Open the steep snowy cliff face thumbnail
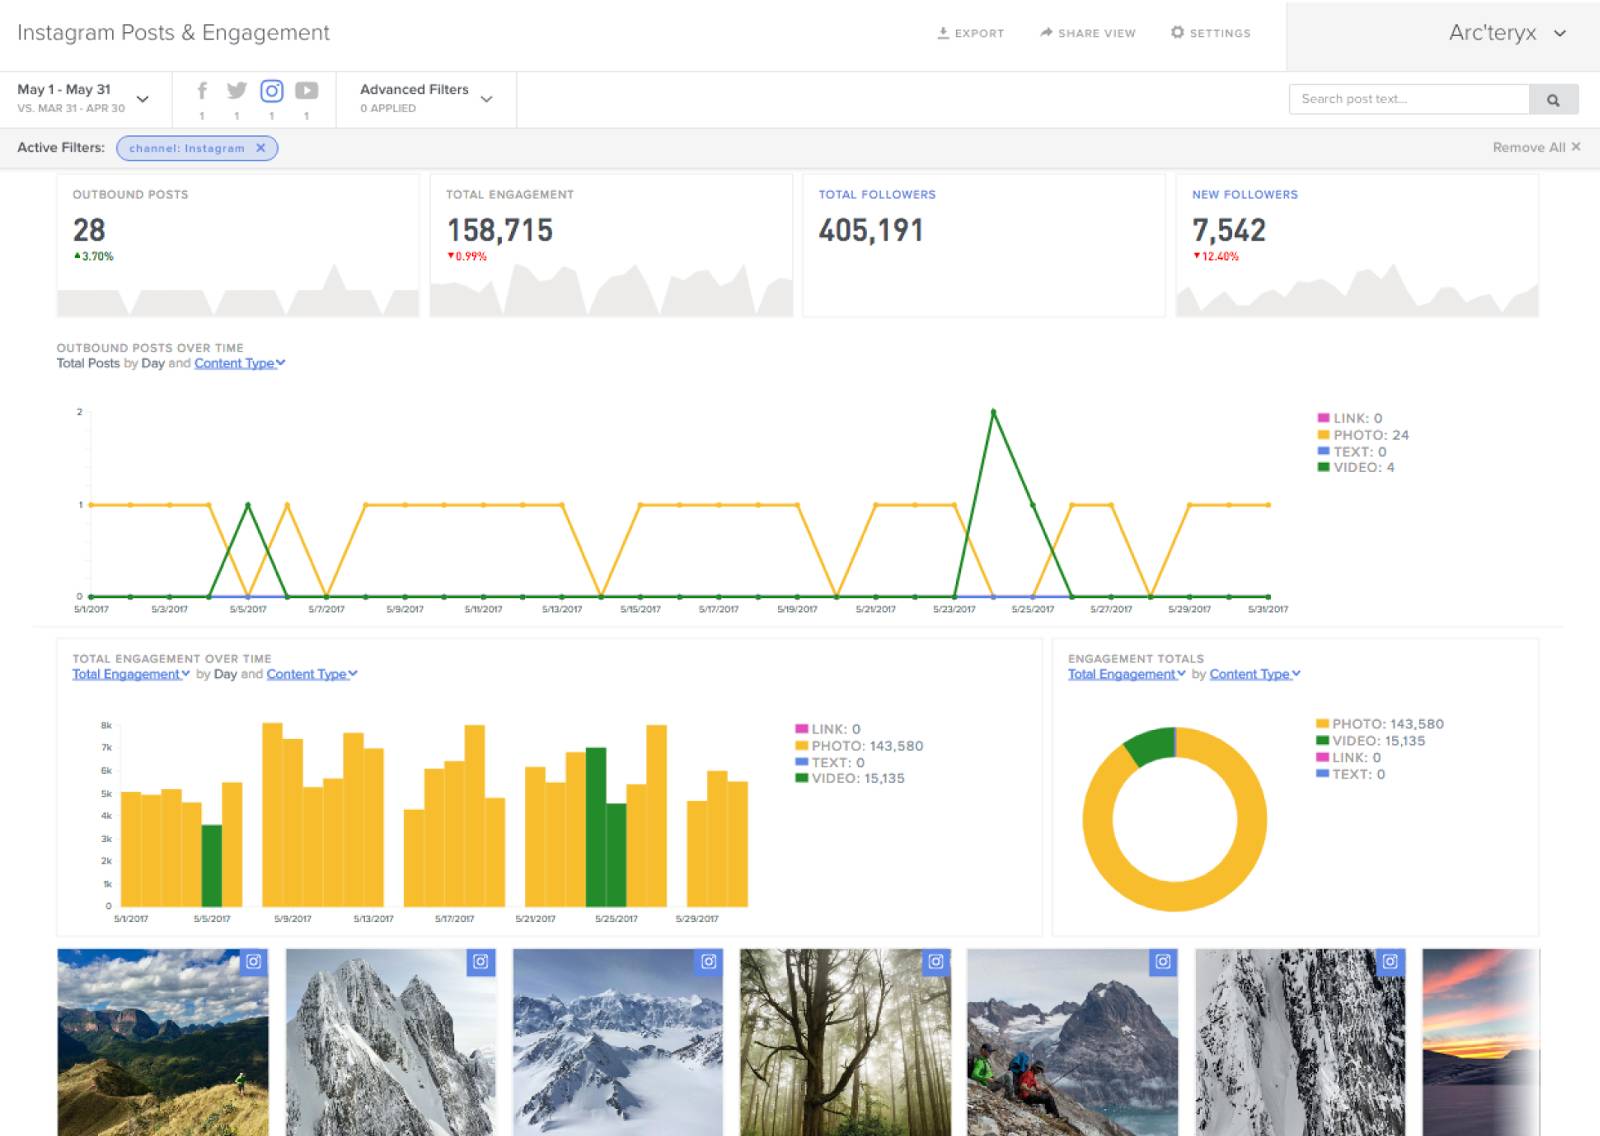This screenshot has height=1136, width=1600. click(x=1300, y=1042)
